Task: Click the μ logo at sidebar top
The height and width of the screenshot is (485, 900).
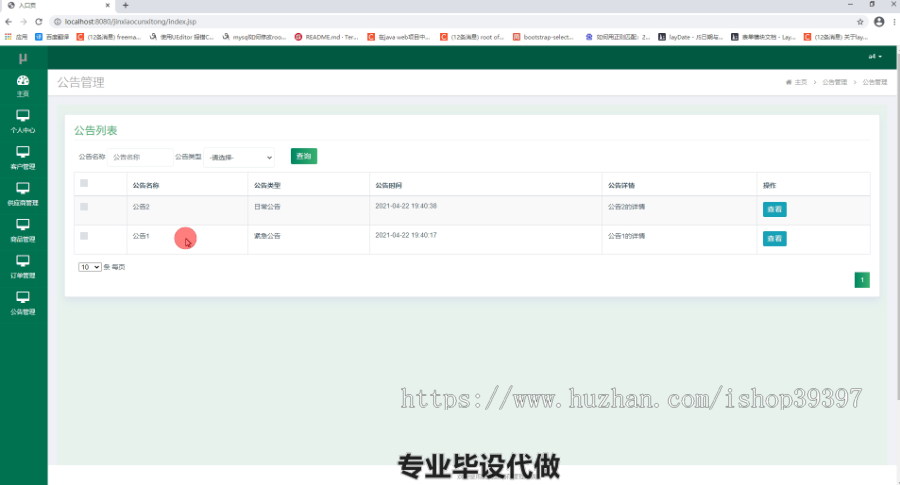Action: (x=23, y=58)
